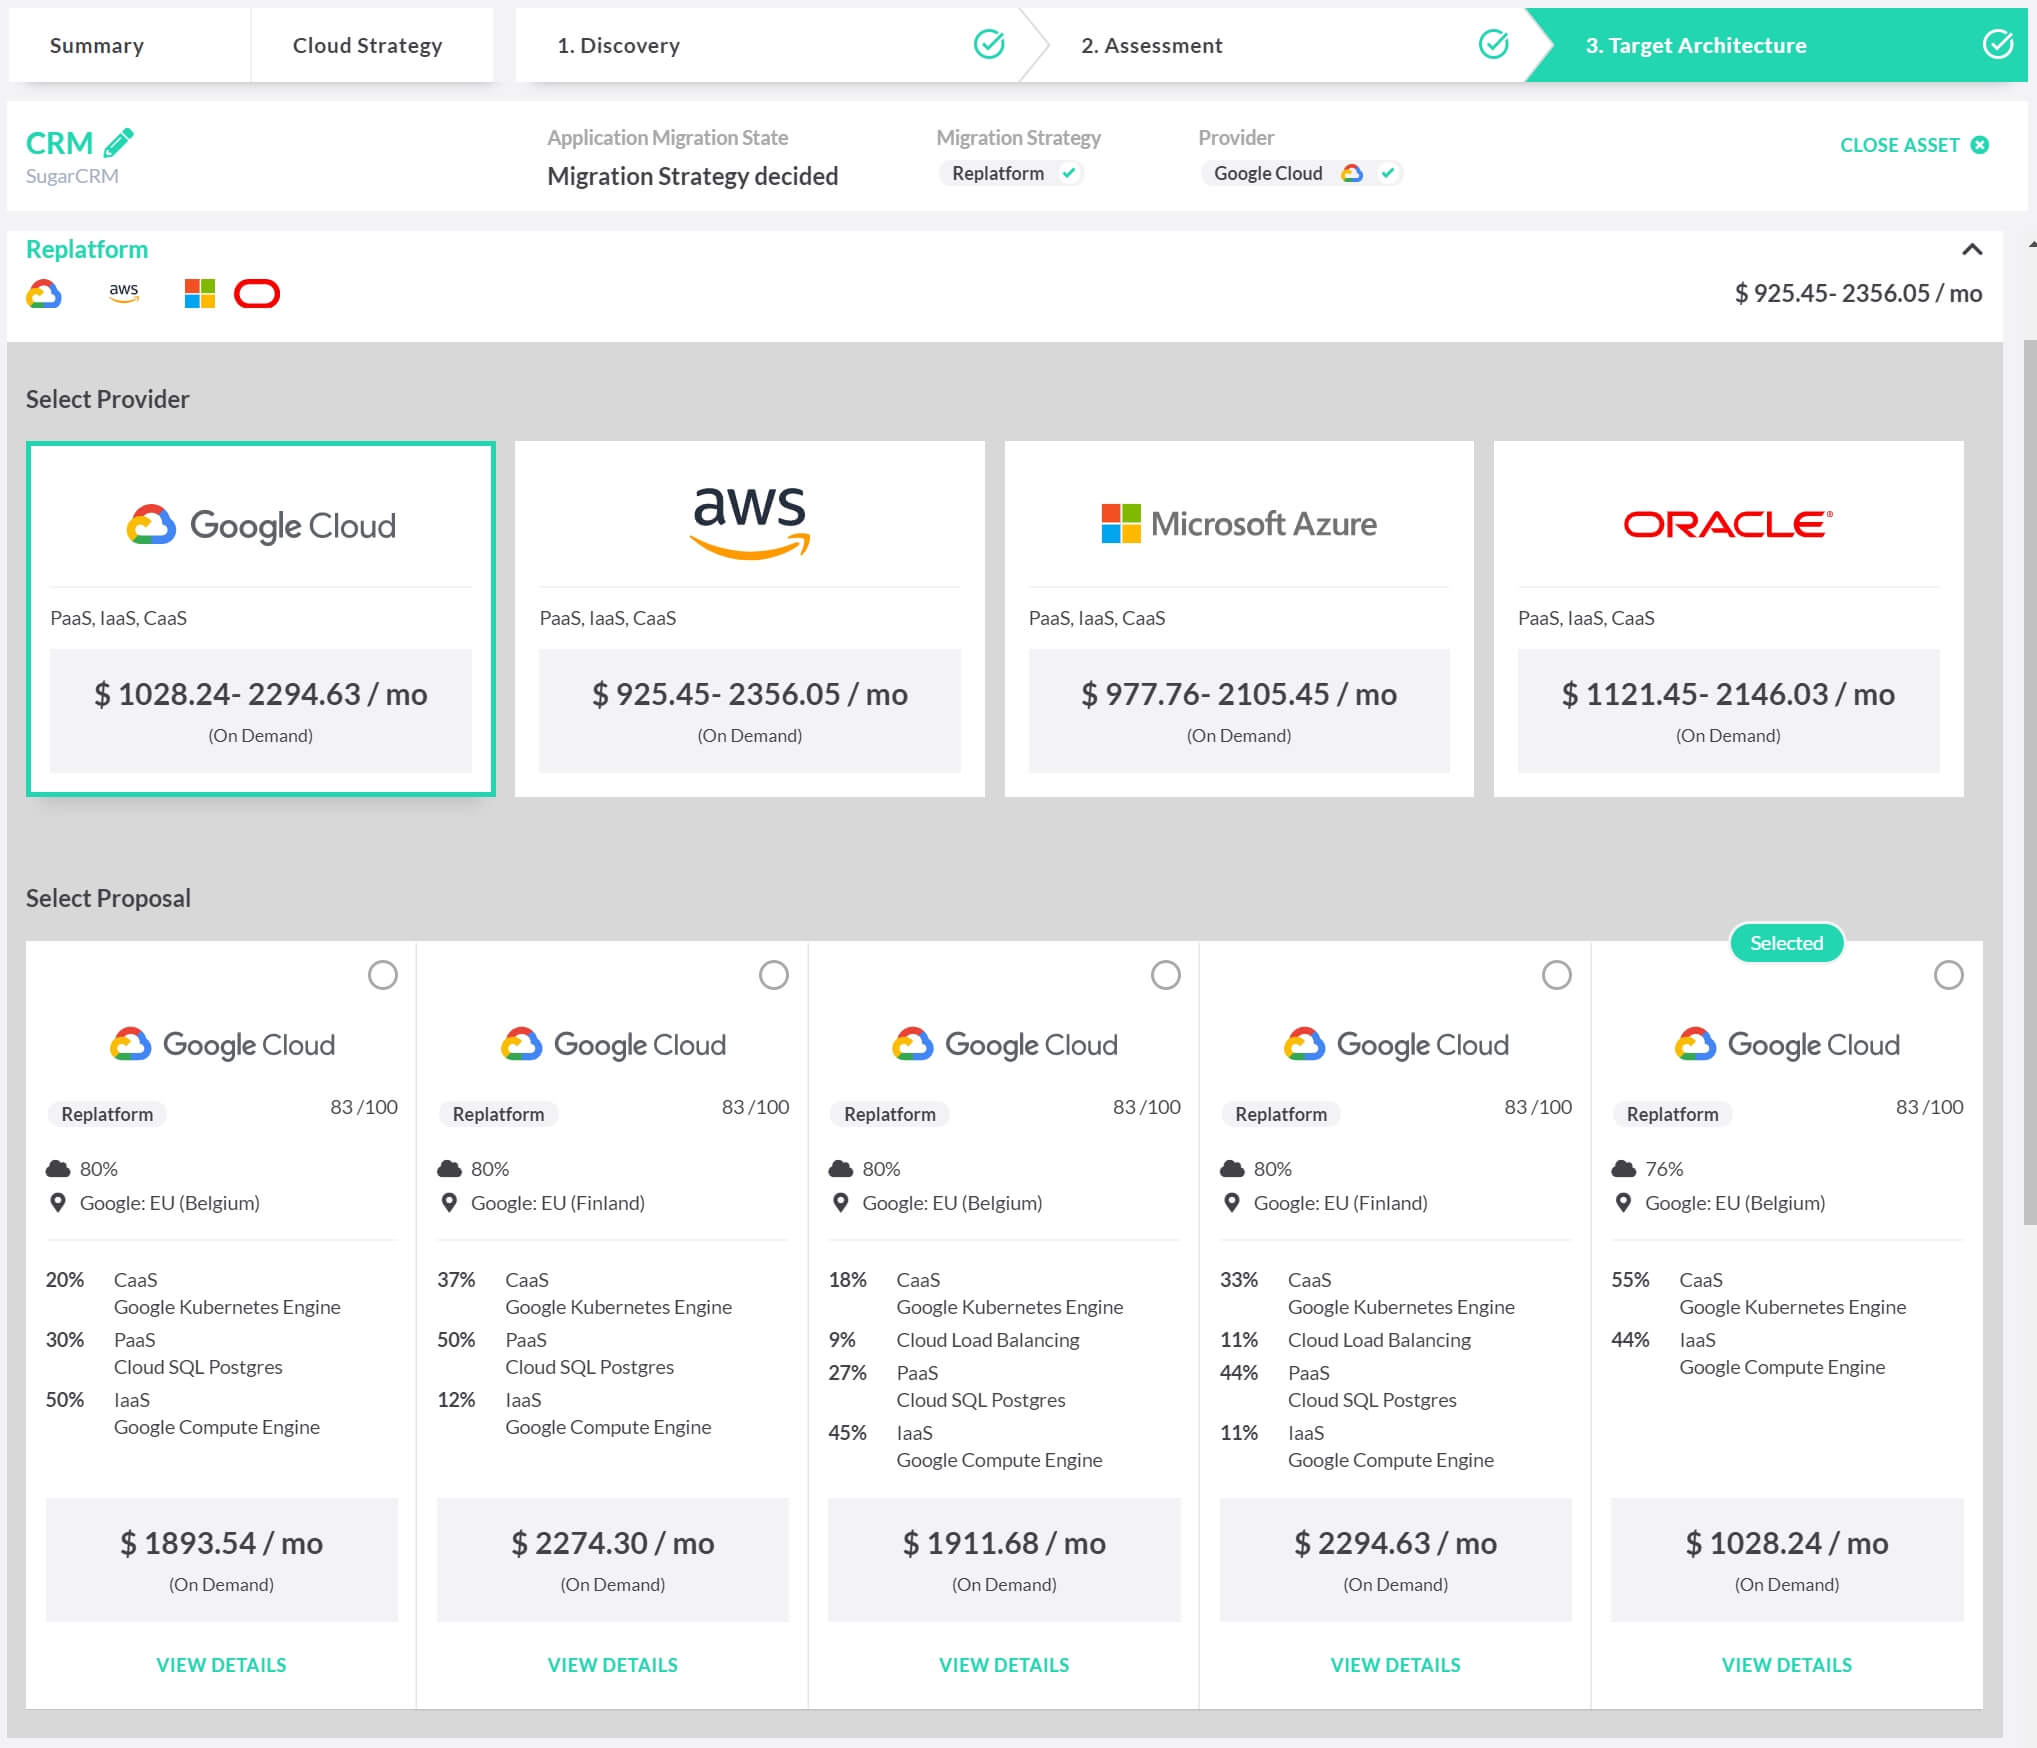The height and width of the screenshot is (1748, 2037).
Task: Click the $ 925.45- 2356.05 / mo total
Action: (1858, 293)
